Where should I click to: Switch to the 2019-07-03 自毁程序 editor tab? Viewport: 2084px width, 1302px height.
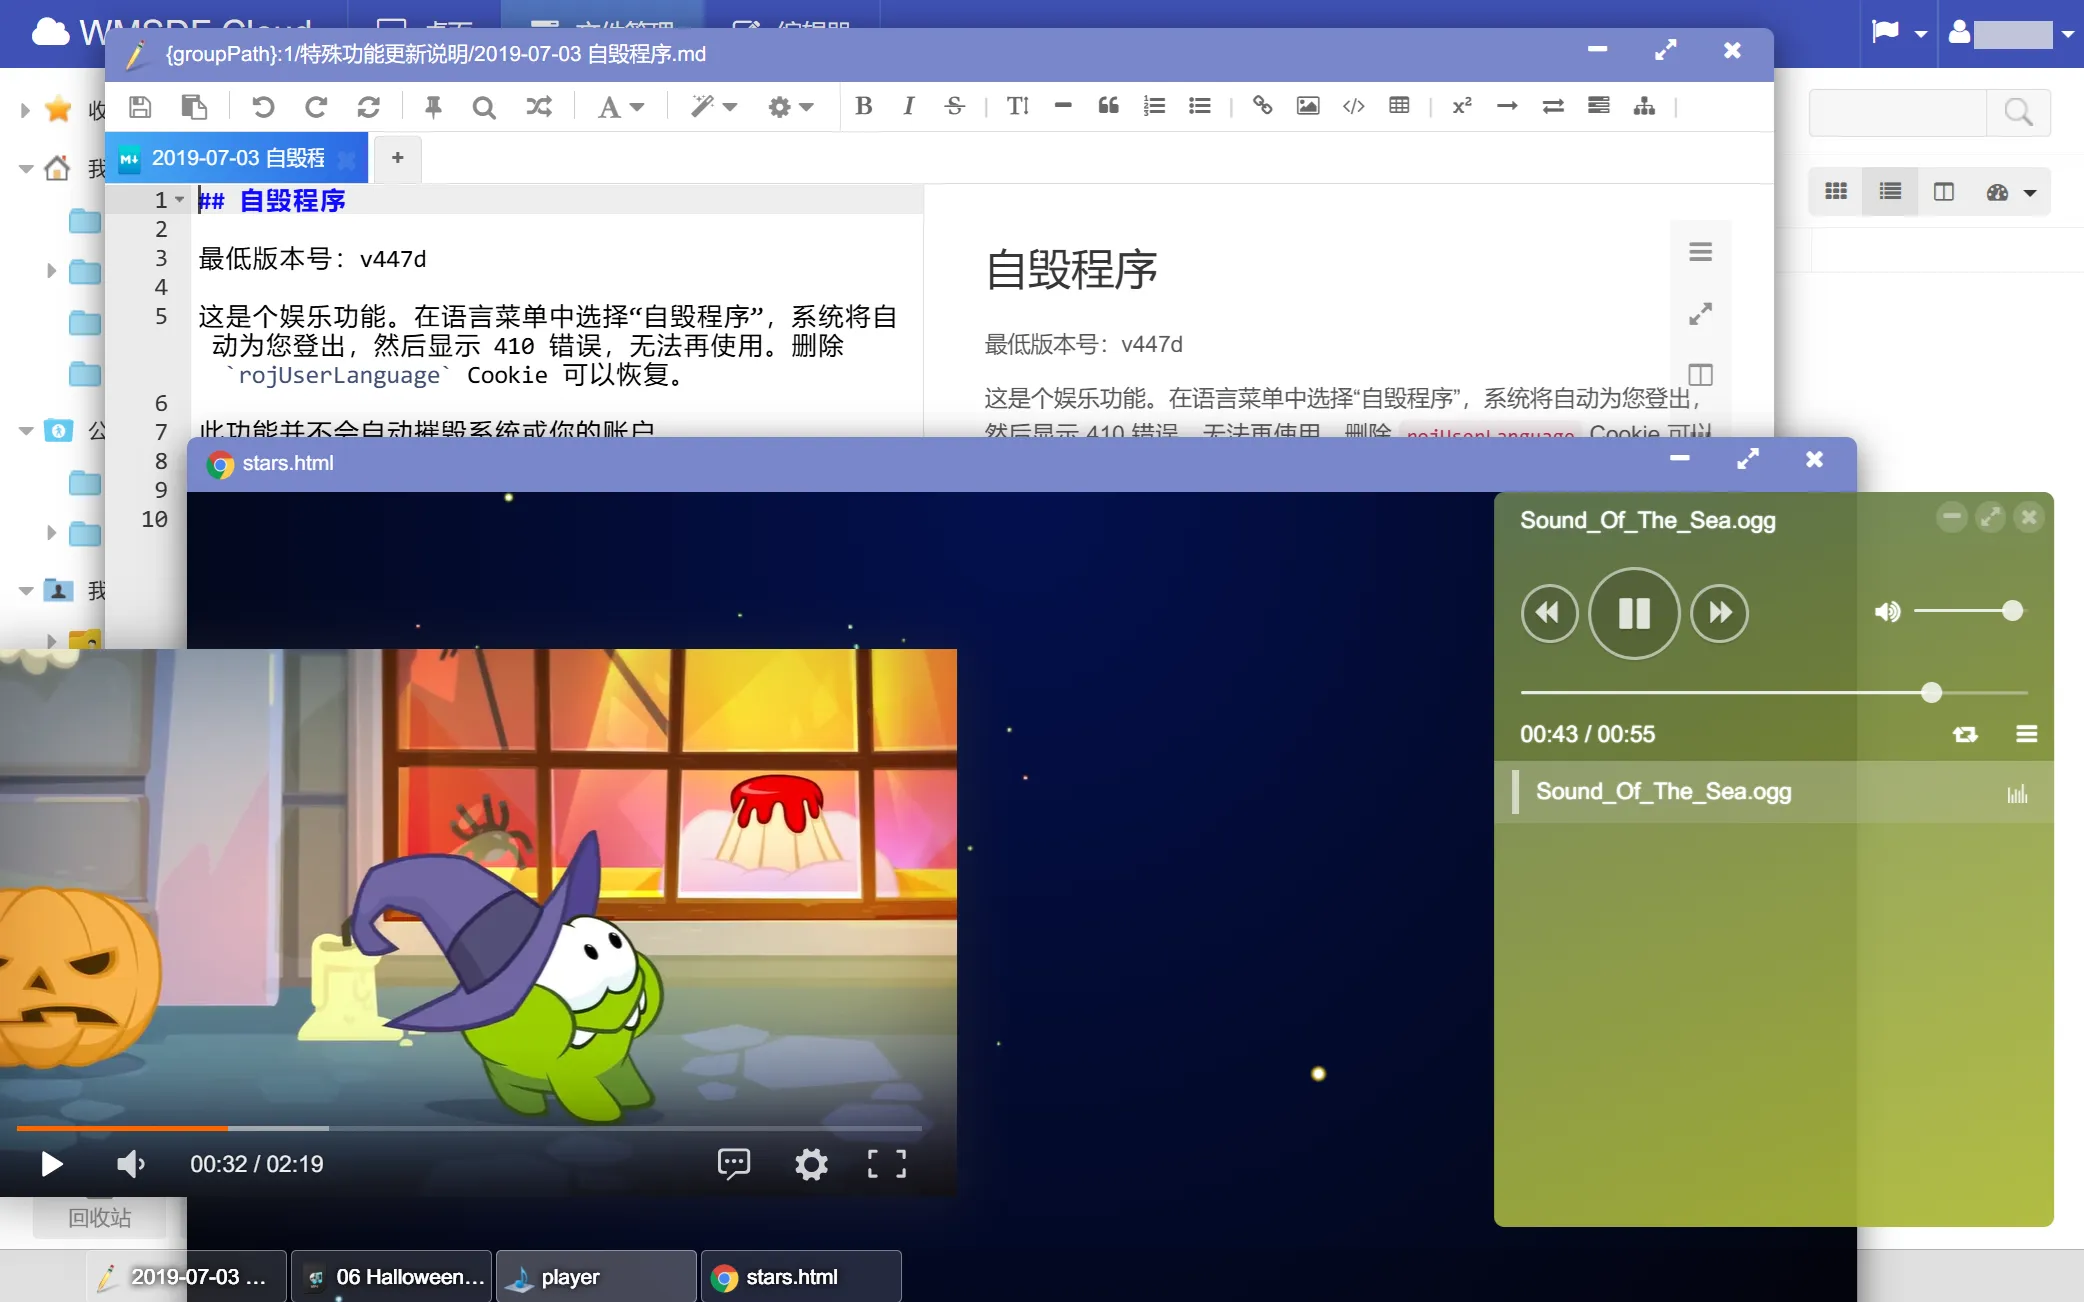237,158
